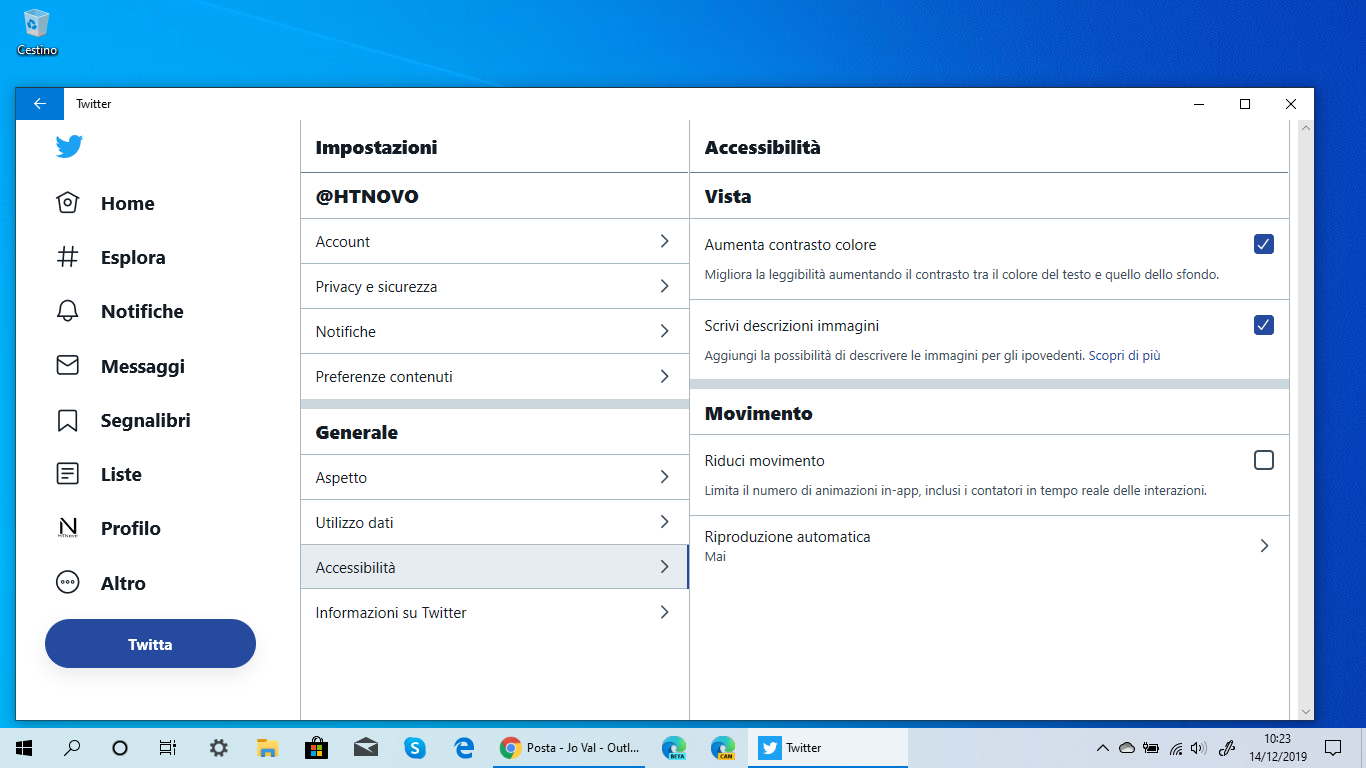
Task: Click the Altro three-dots icon
Action: [67, 583]
